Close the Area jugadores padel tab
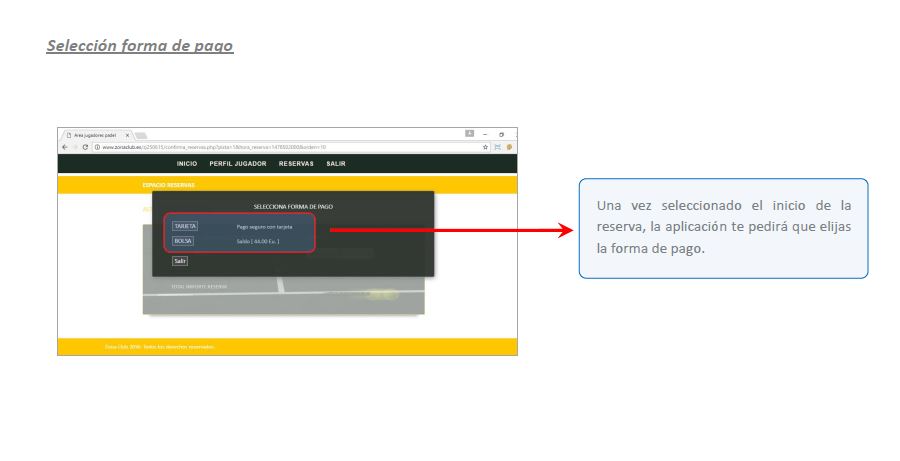900x461 pixels. [x=127, y=135]
